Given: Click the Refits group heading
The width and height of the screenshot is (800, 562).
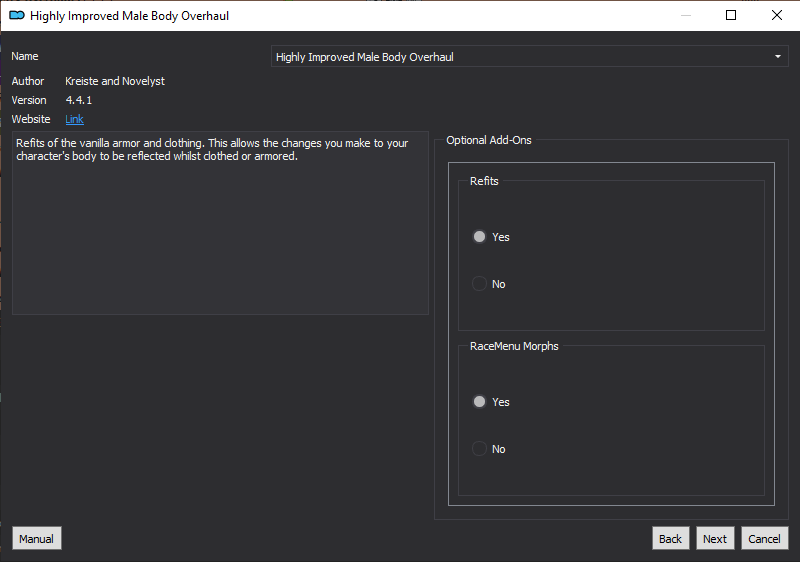Looking at the screenshot, I should 484,181.
